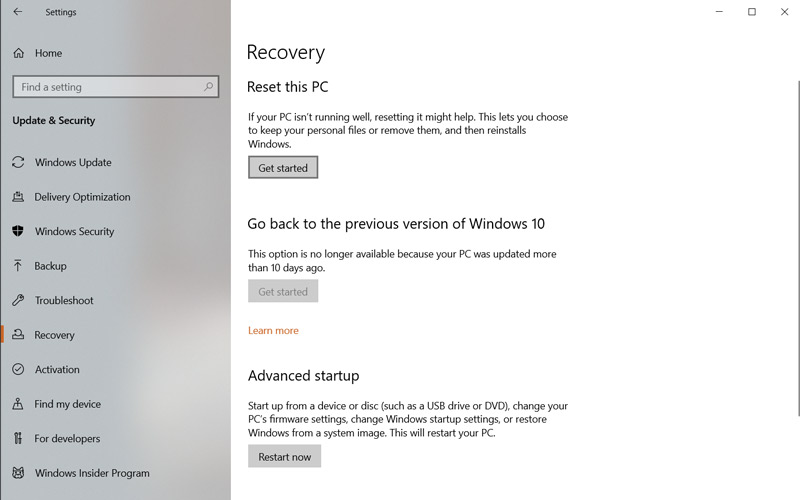Click the For developers icon
Viewport: 800px width, 500px height.
point(17,438)
